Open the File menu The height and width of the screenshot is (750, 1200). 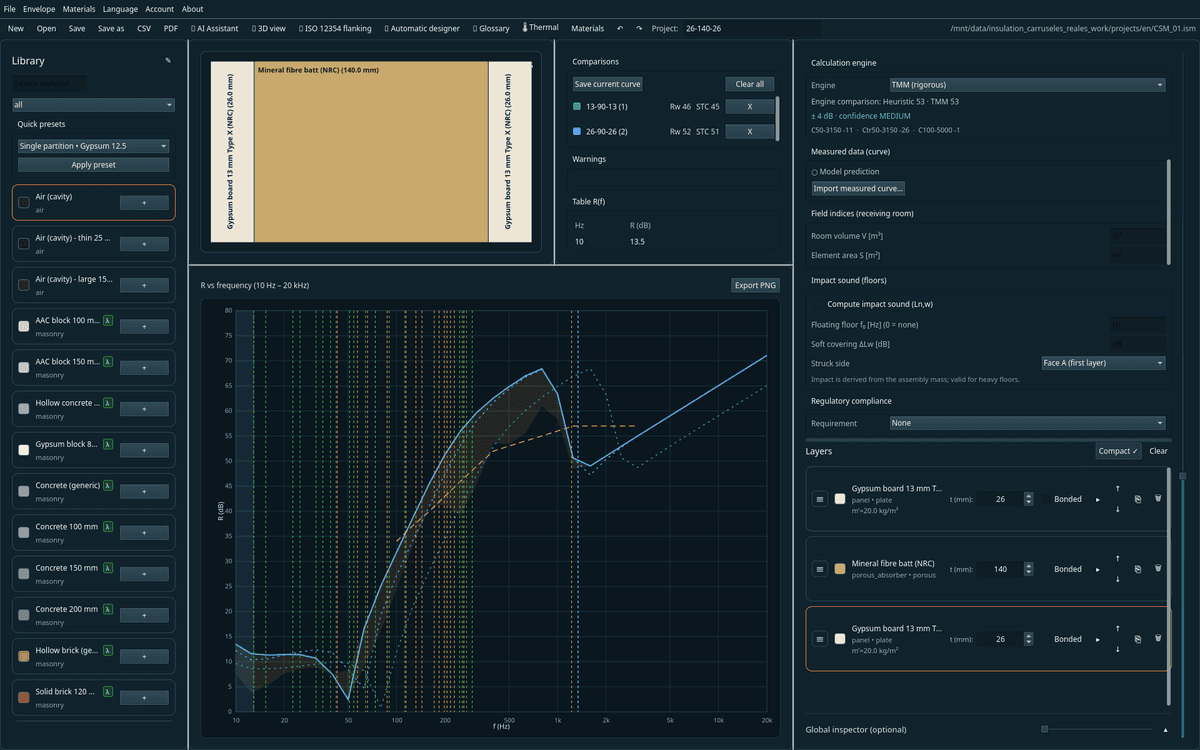(10, 9)
